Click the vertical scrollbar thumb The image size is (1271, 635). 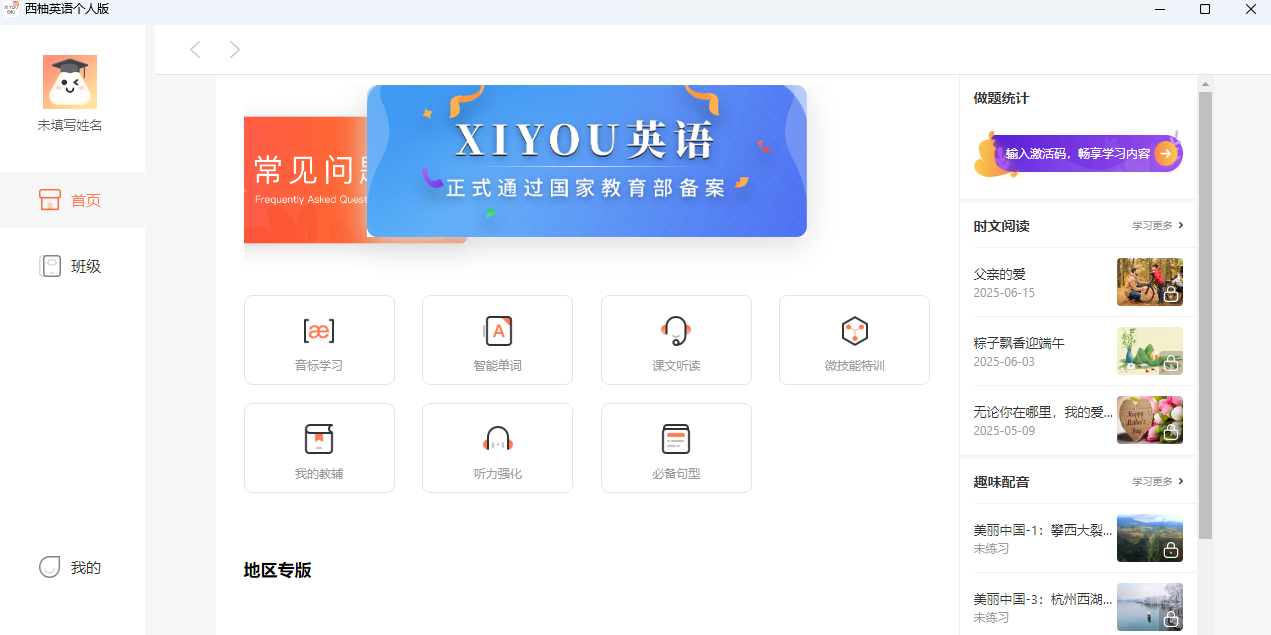[x=1205, y=315]
